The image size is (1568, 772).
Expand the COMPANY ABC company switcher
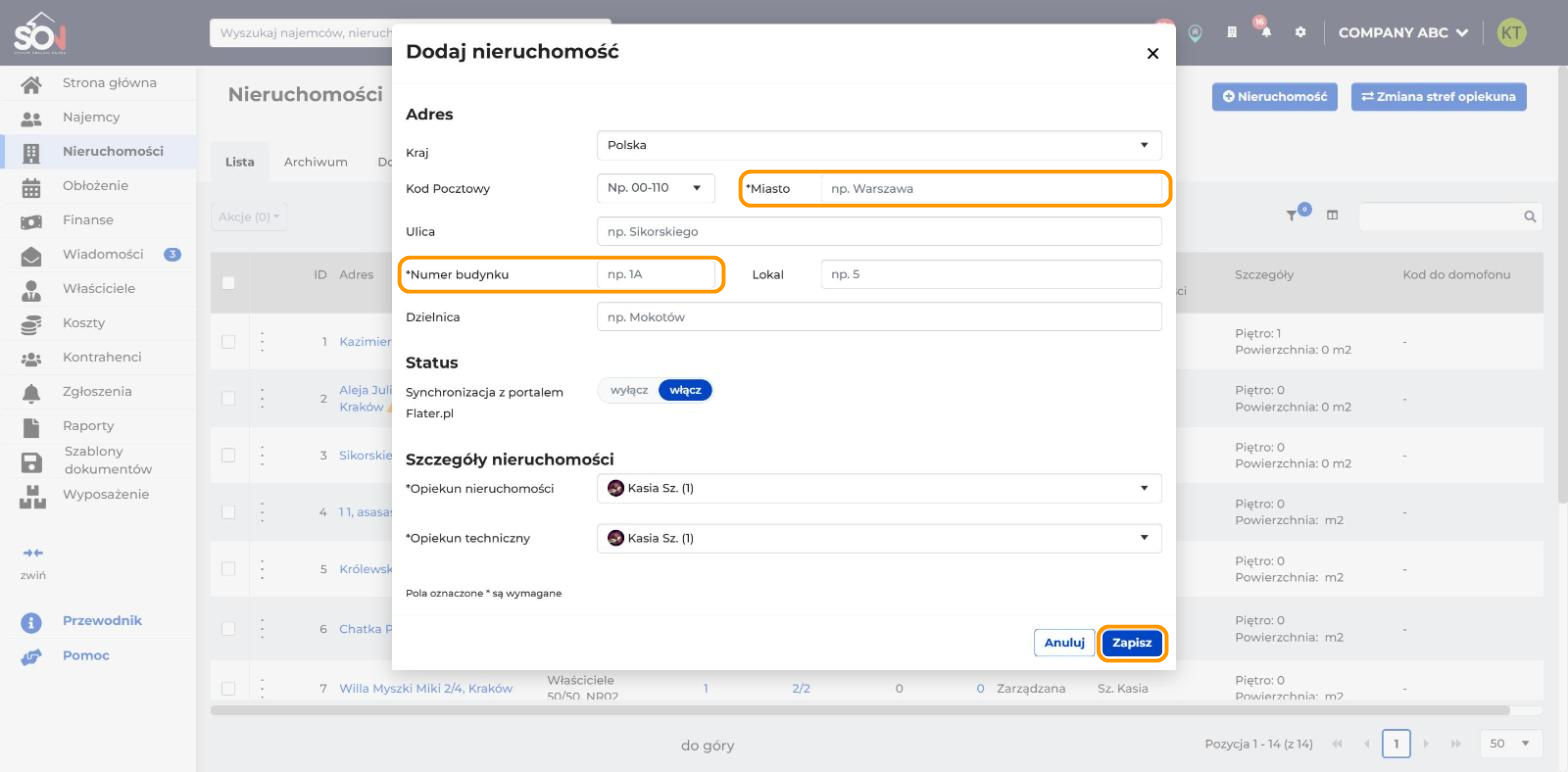point(1403,33)
